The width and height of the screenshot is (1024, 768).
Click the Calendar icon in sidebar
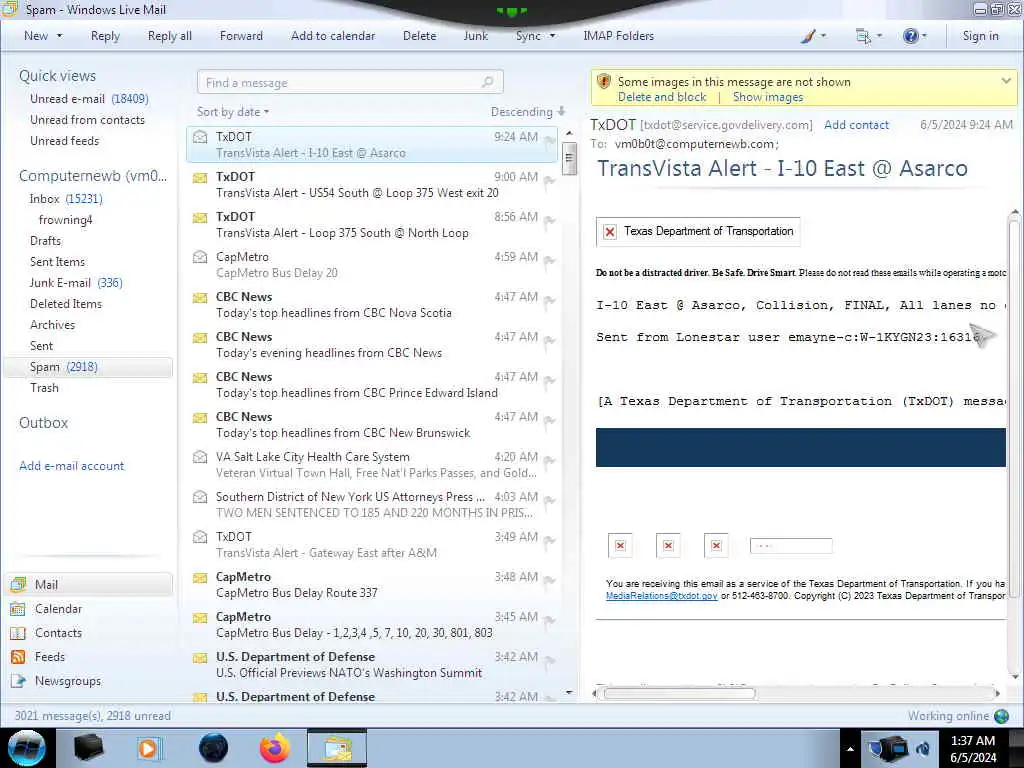[x=18, y=609]
